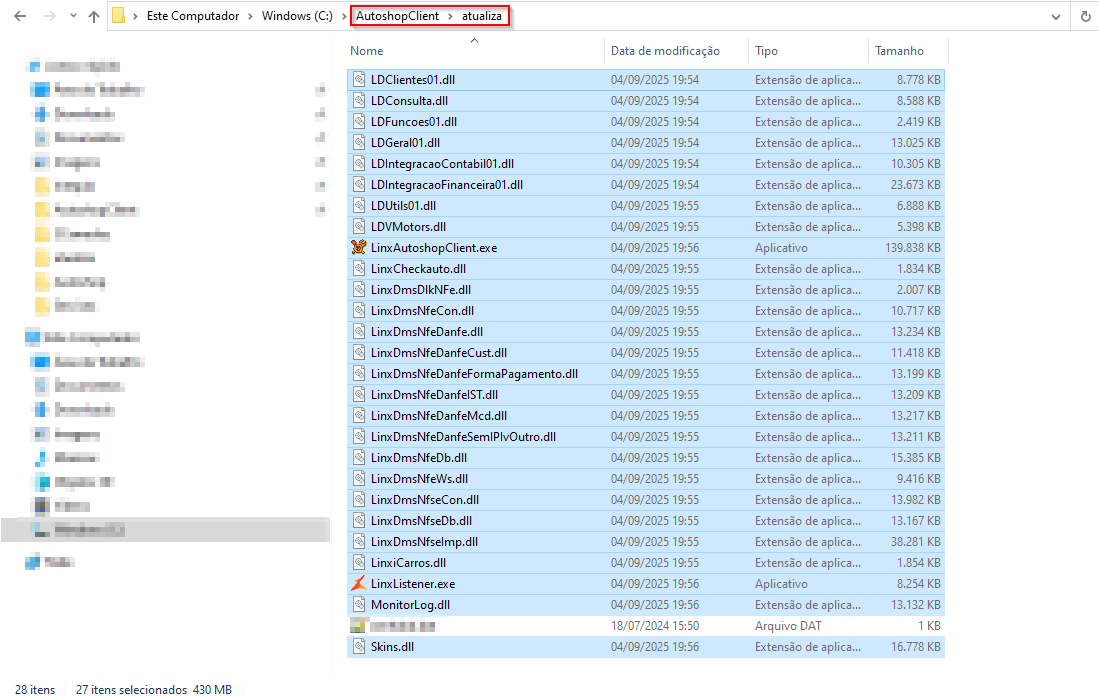1099x698 pixels.
Task: Navigate to Windows (C:) breadcrumb
Action: pos(297,15)
